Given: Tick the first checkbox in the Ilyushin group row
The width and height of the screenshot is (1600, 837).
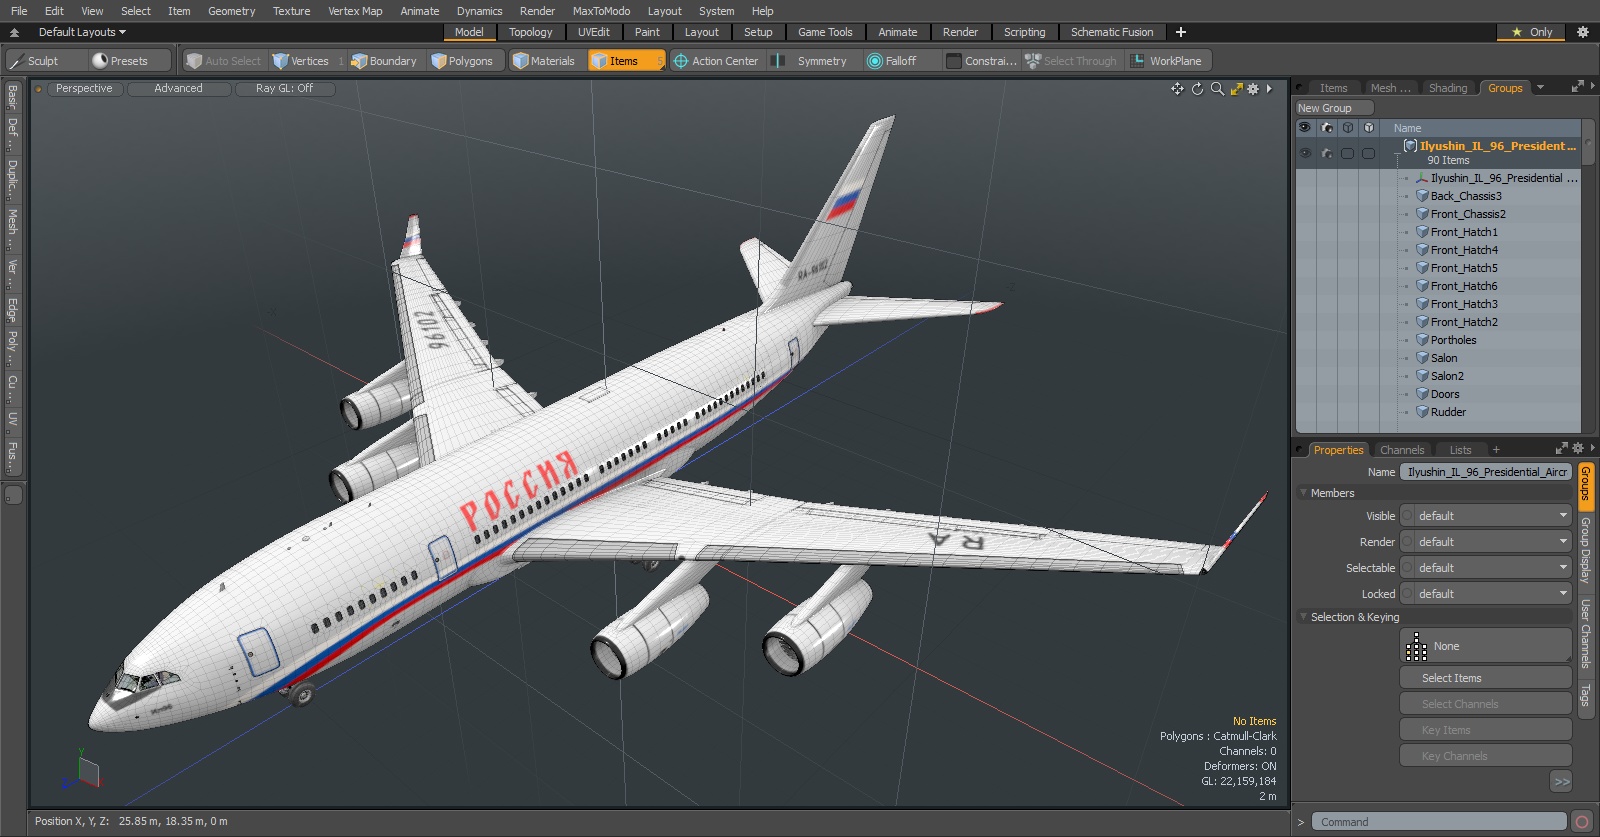Looking at the screenshot, I should [1347, 153].
